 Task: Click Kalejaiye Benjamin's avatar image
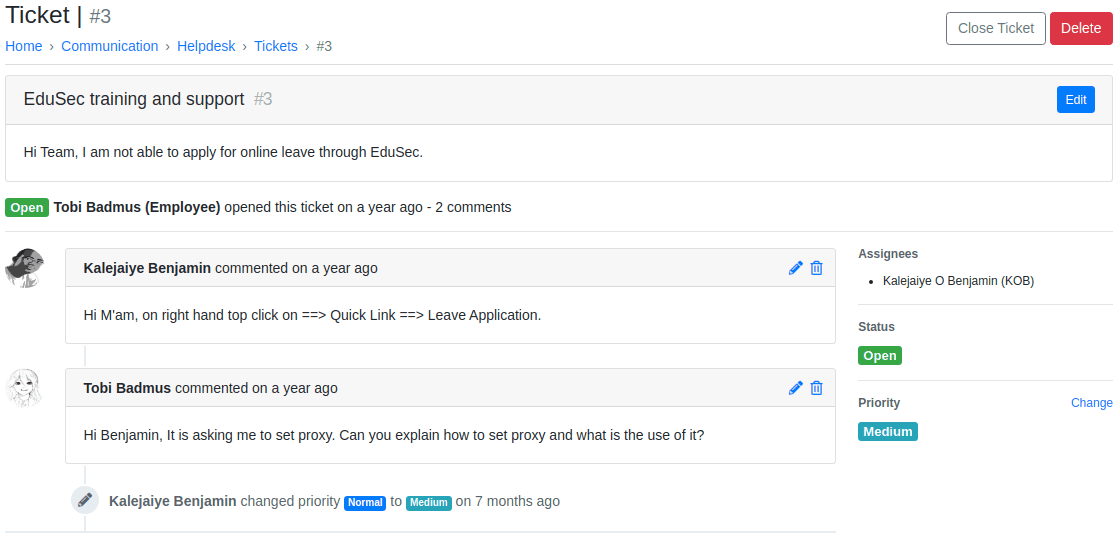click(25, 268)
